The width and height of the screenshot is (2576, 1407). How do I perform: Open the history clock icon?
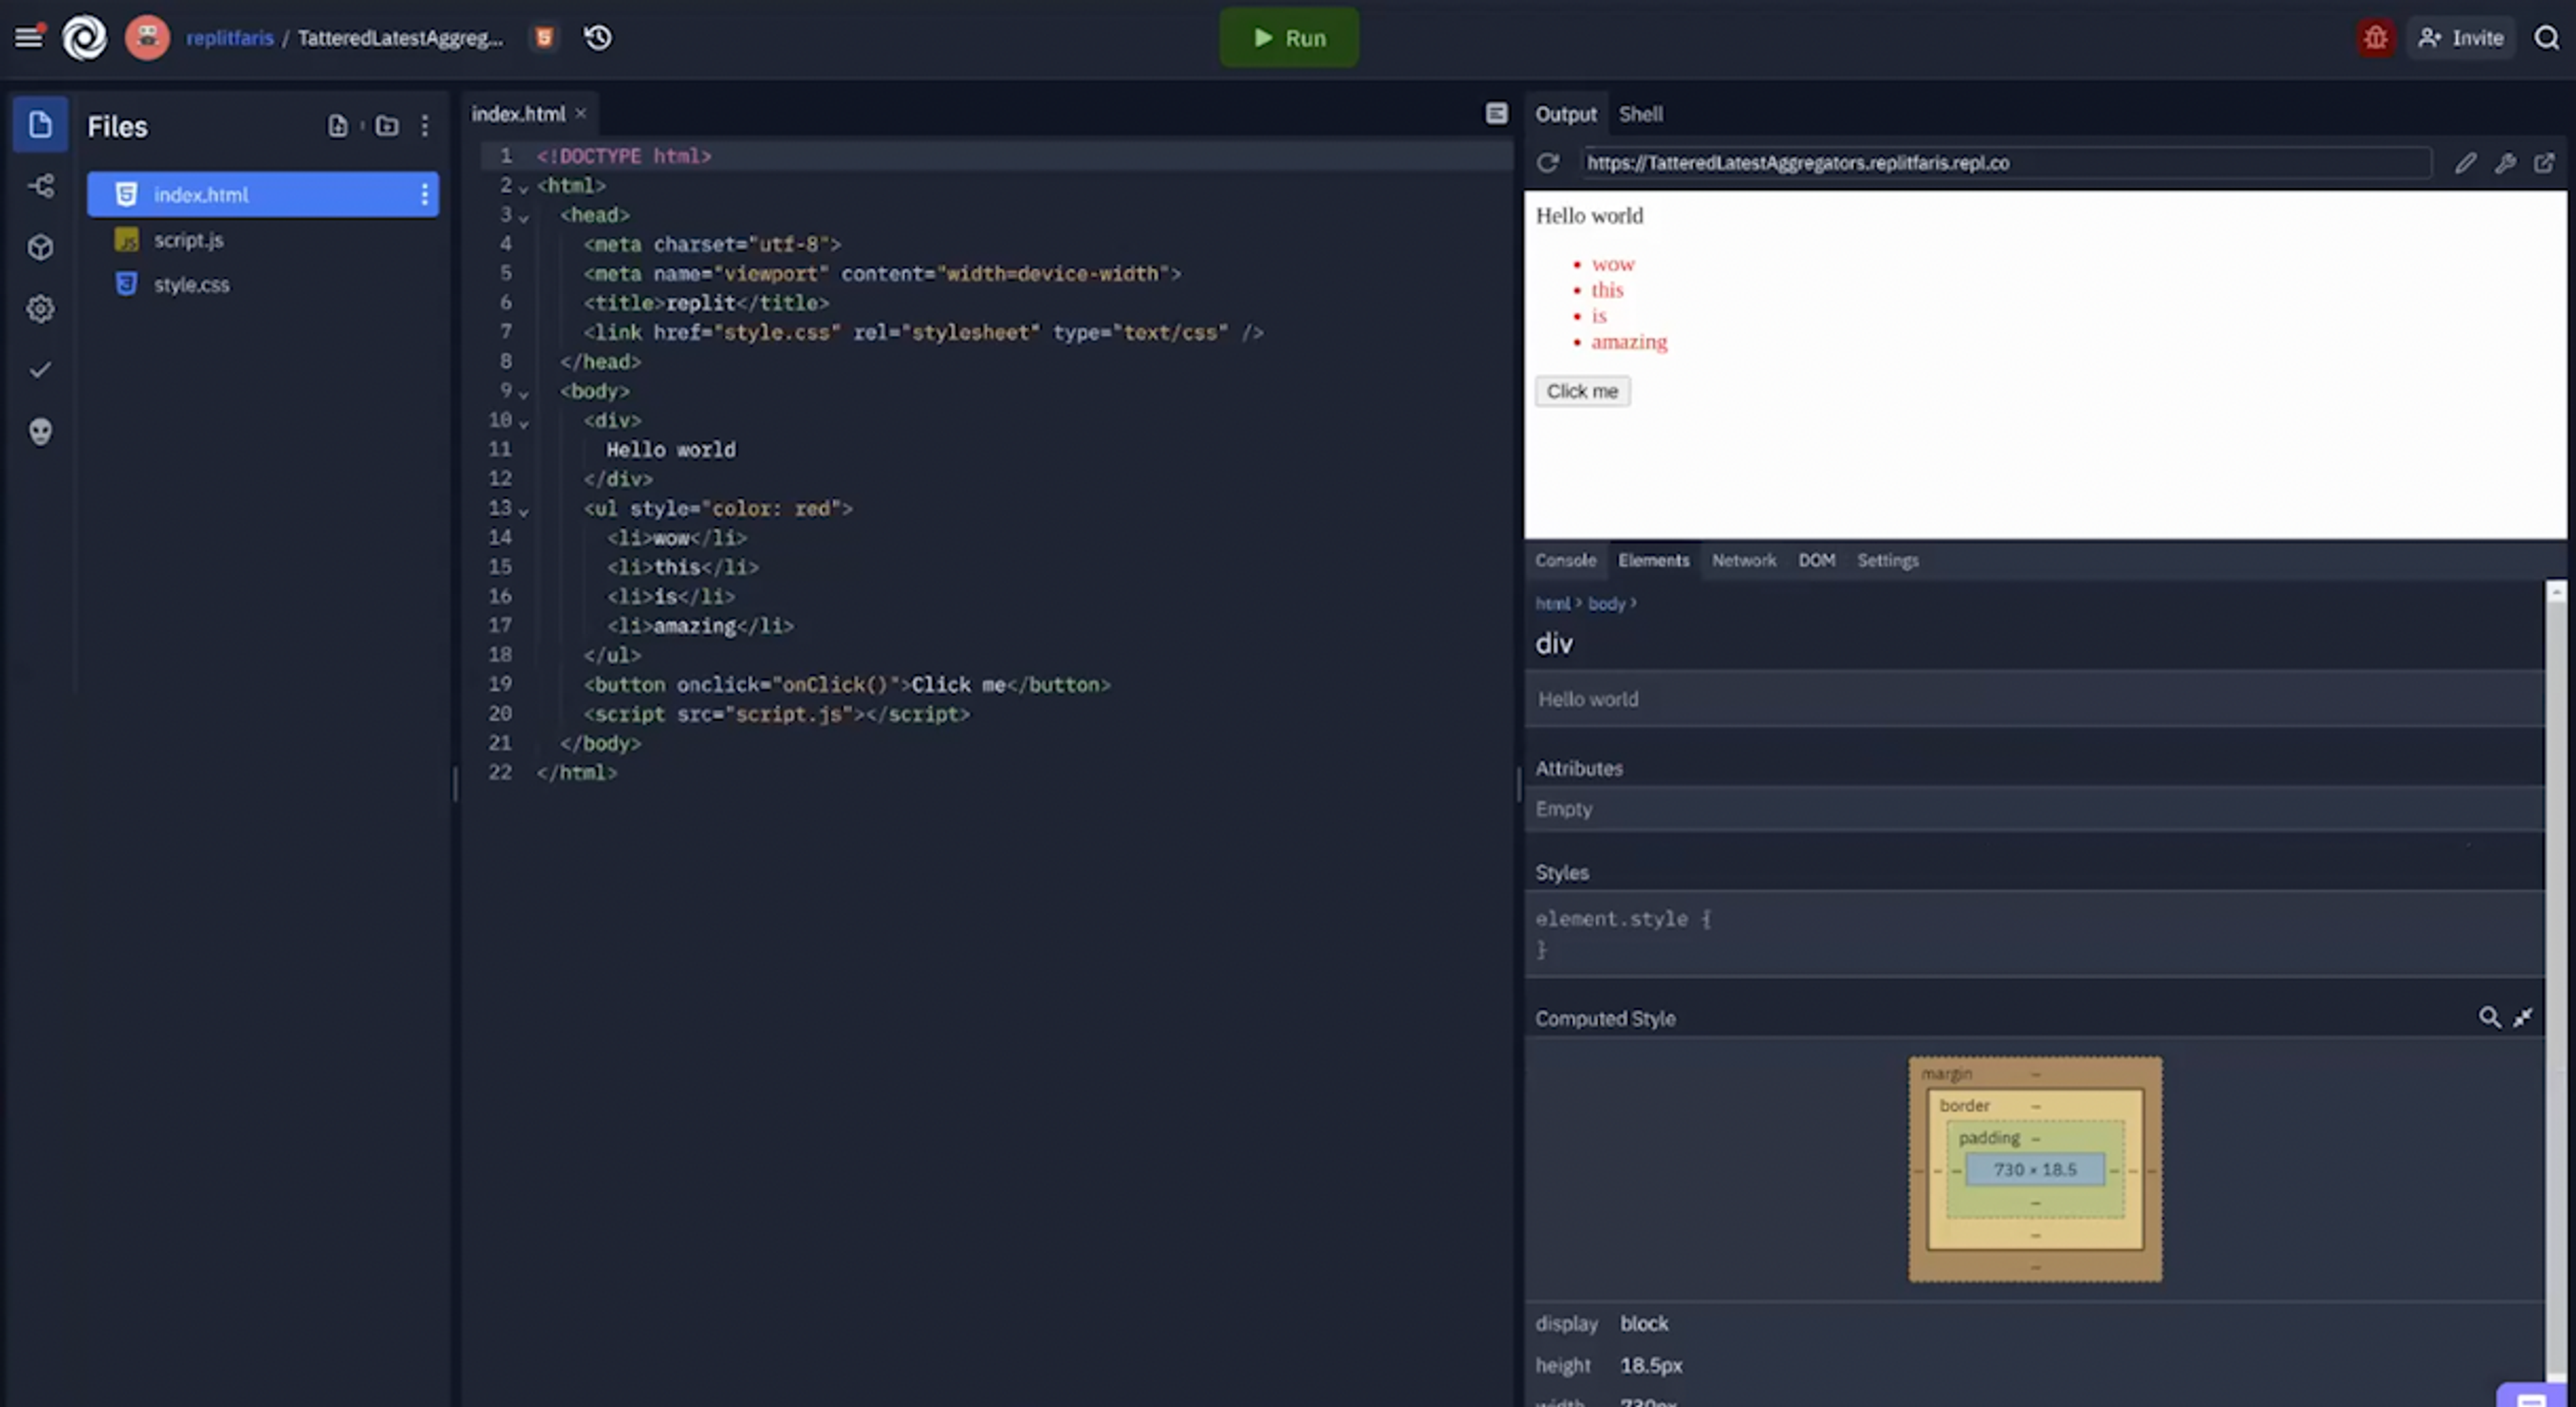[x=598, y=38]
